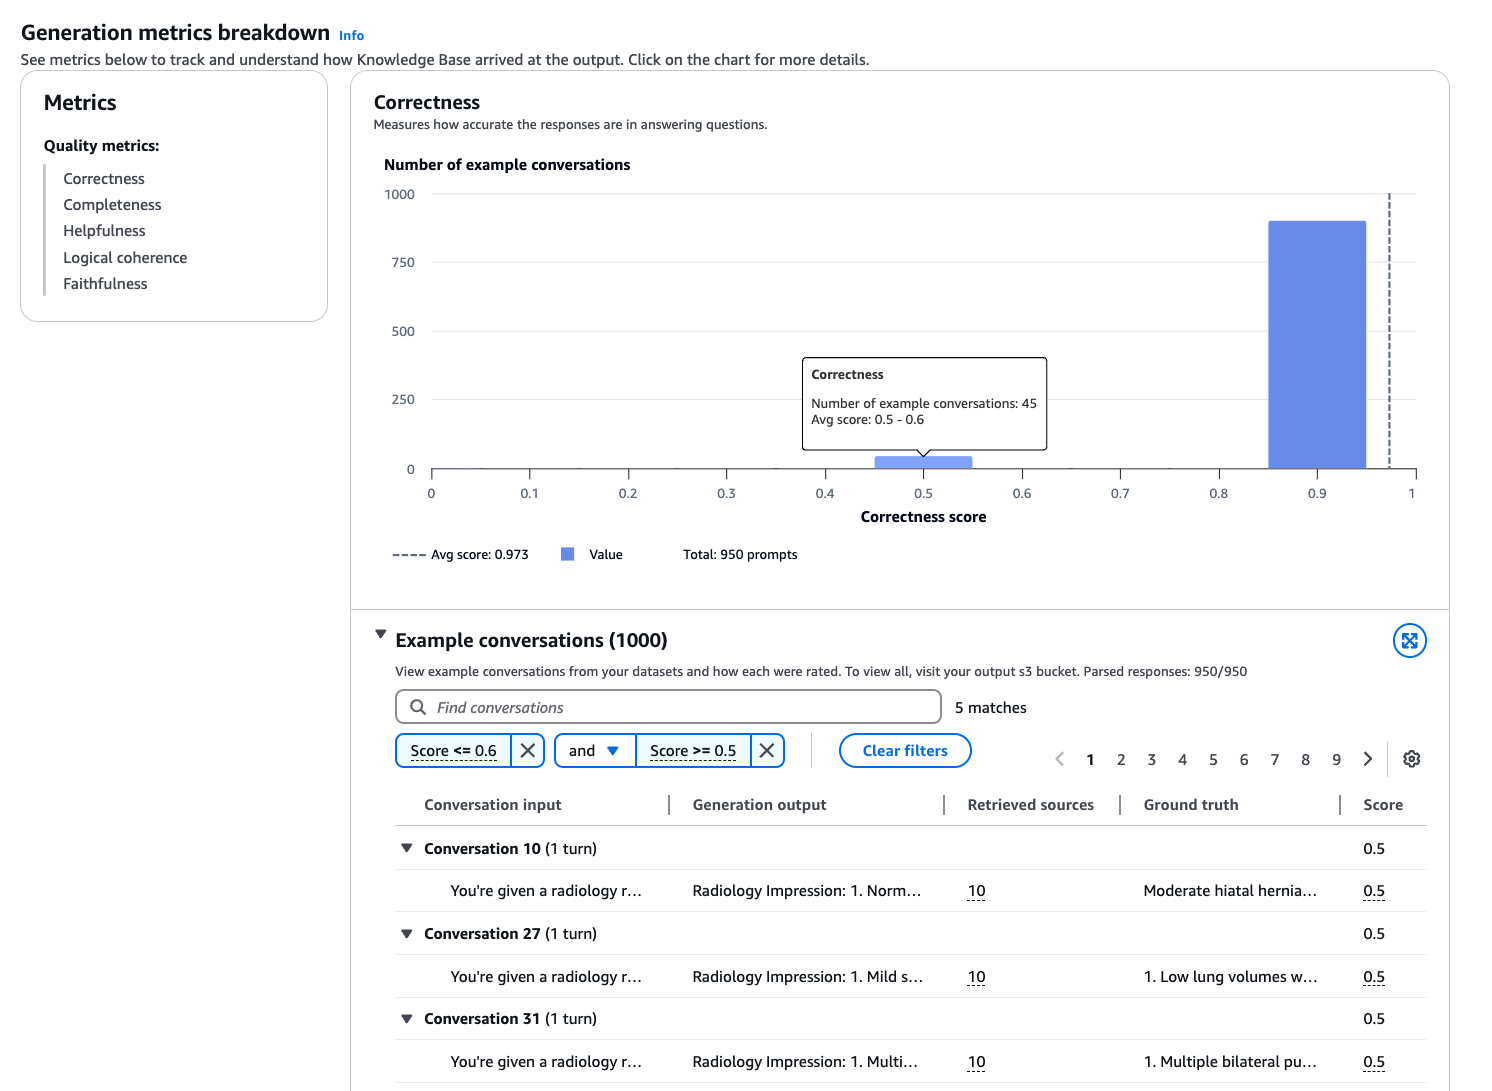Go to the next page of results
Screen dimensions: 1492x1091
(x=1367, y=759)
